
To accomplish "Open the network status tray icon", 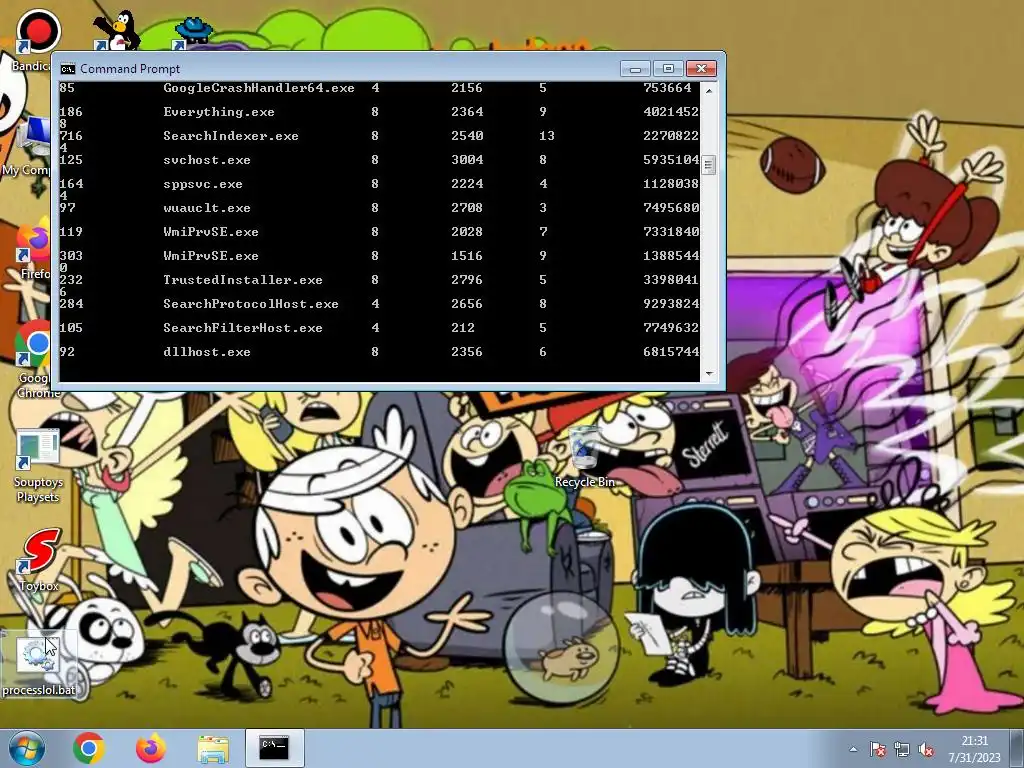I will [x=902, y=749].
